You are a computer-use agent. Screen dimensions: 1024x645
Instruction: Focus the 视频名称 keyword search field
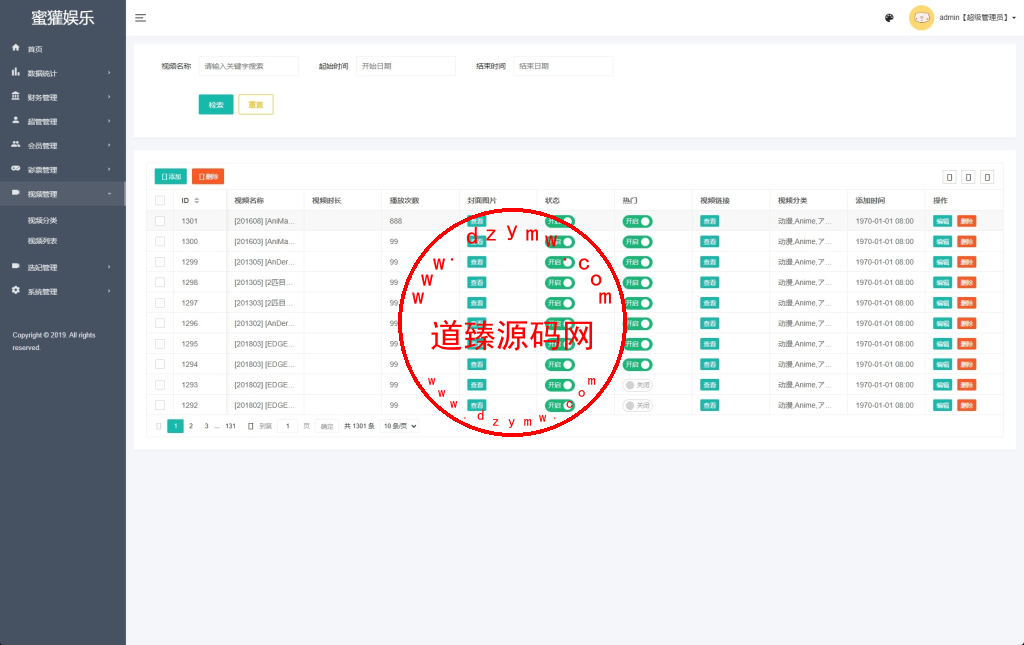pyautogui.click(x=249, y=66)
